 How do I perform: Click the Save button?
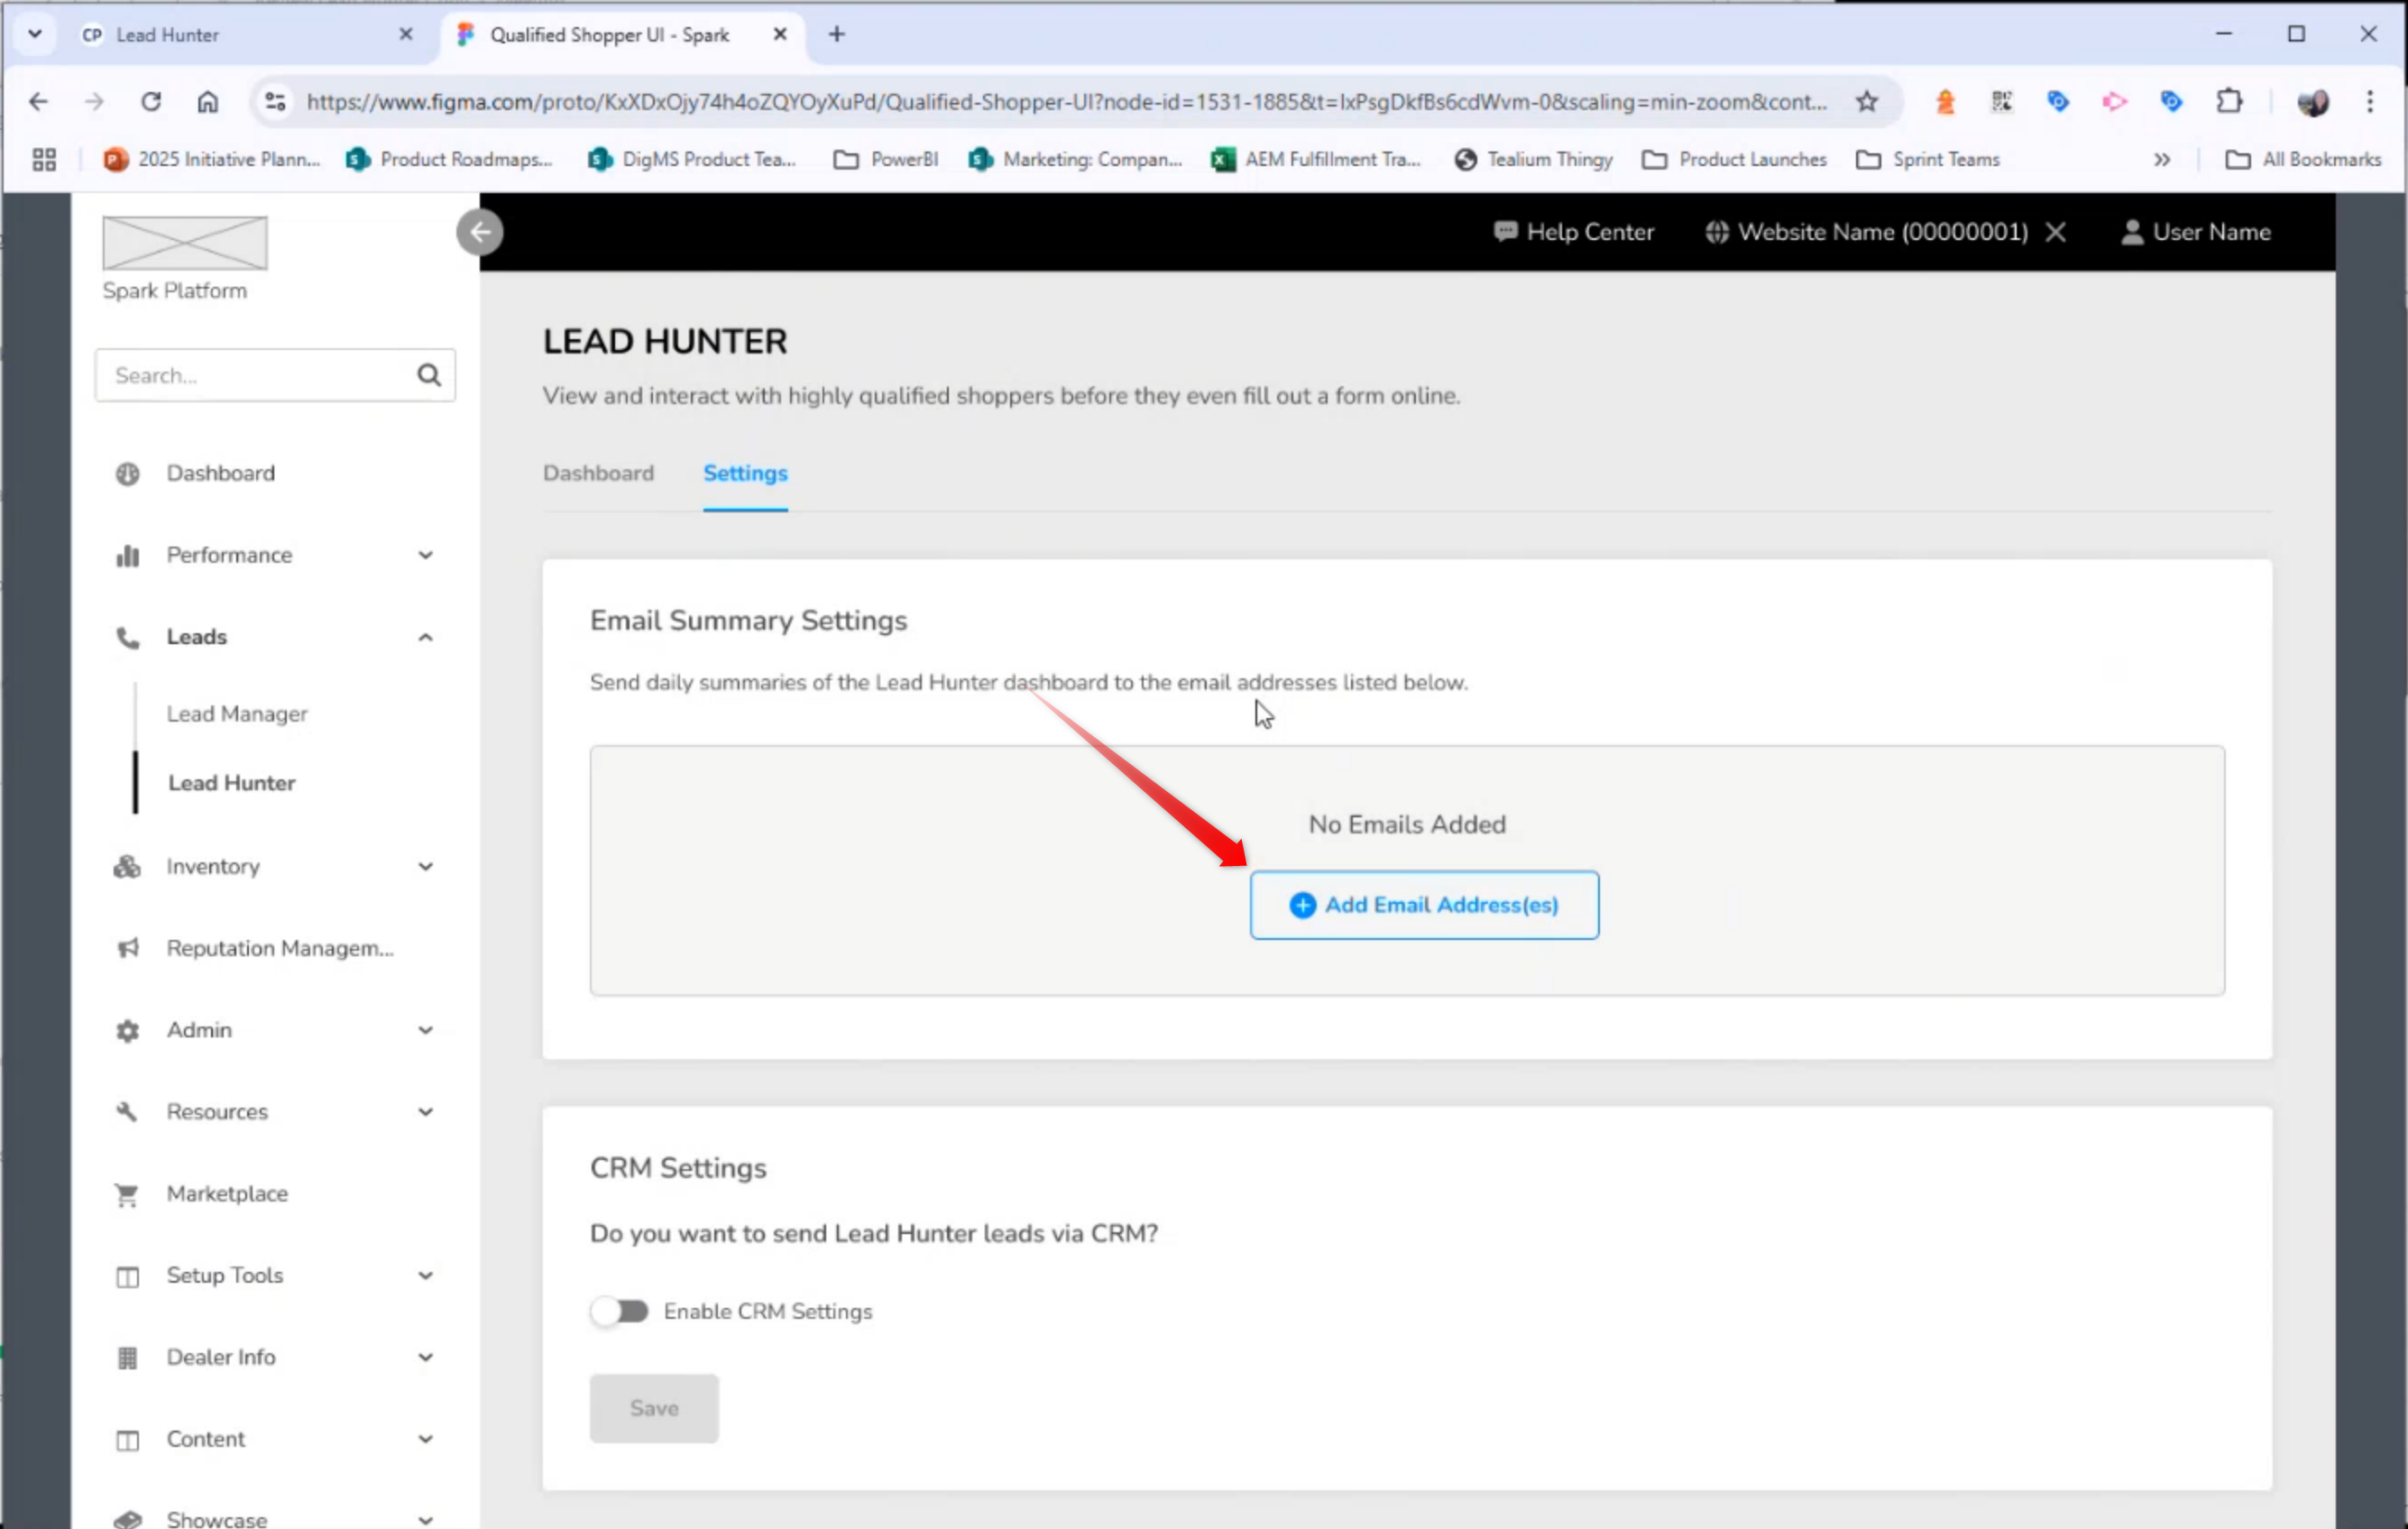tap(654, 1408)
